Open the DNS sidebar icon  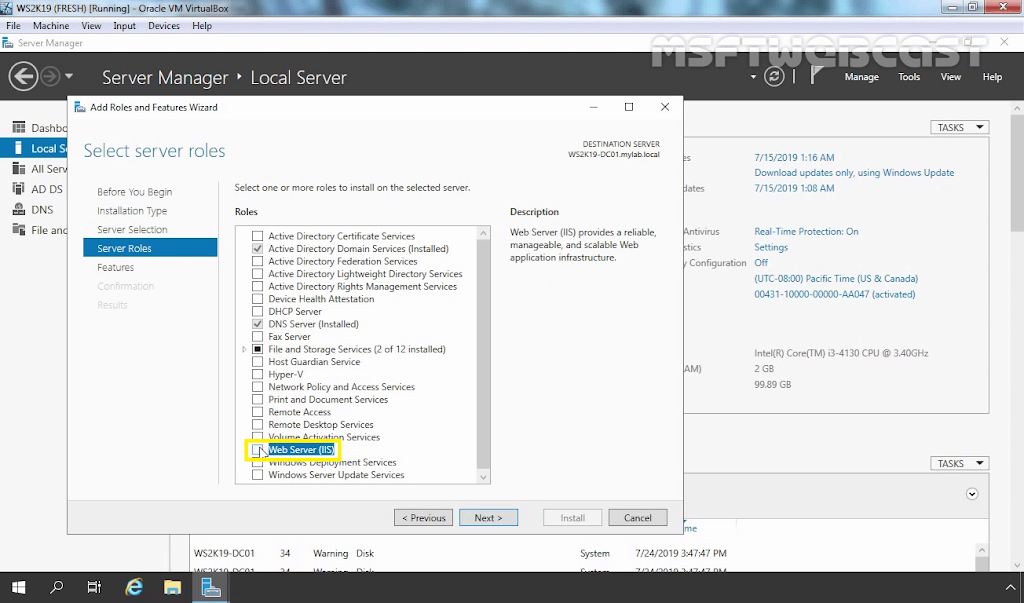coord(19,210)
